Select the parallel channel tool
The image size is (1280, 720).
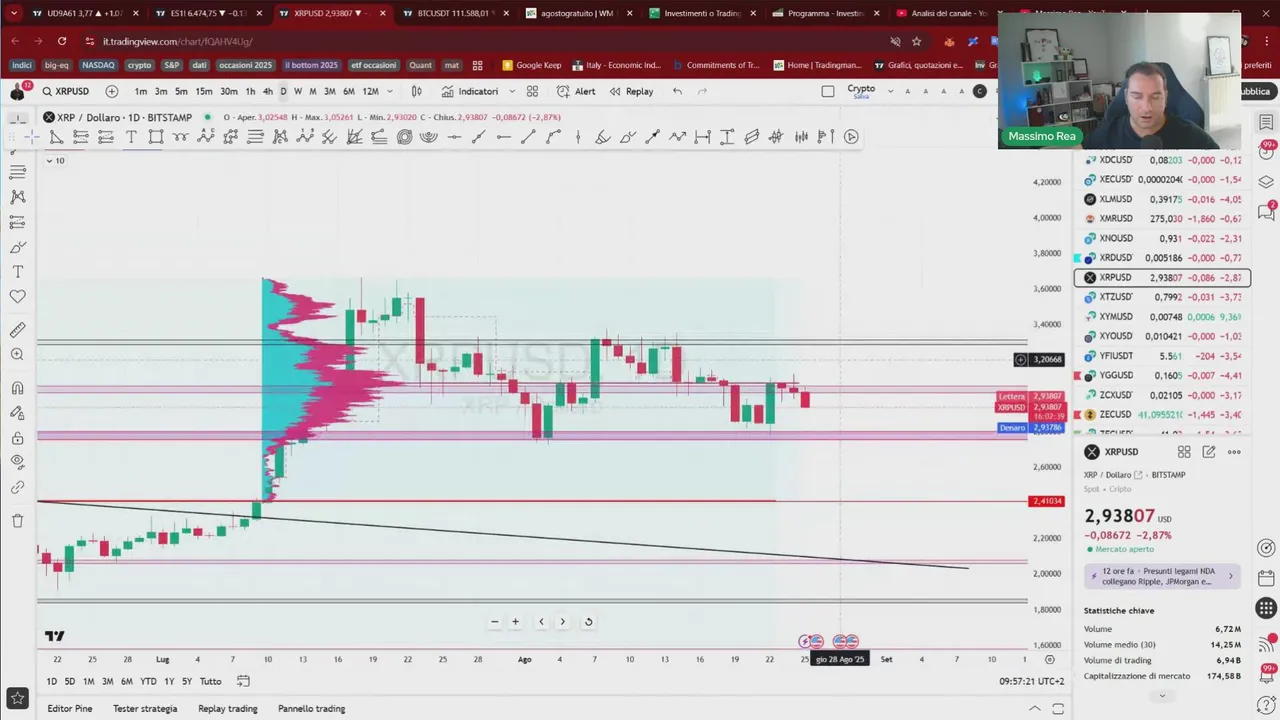click(752, 137)
